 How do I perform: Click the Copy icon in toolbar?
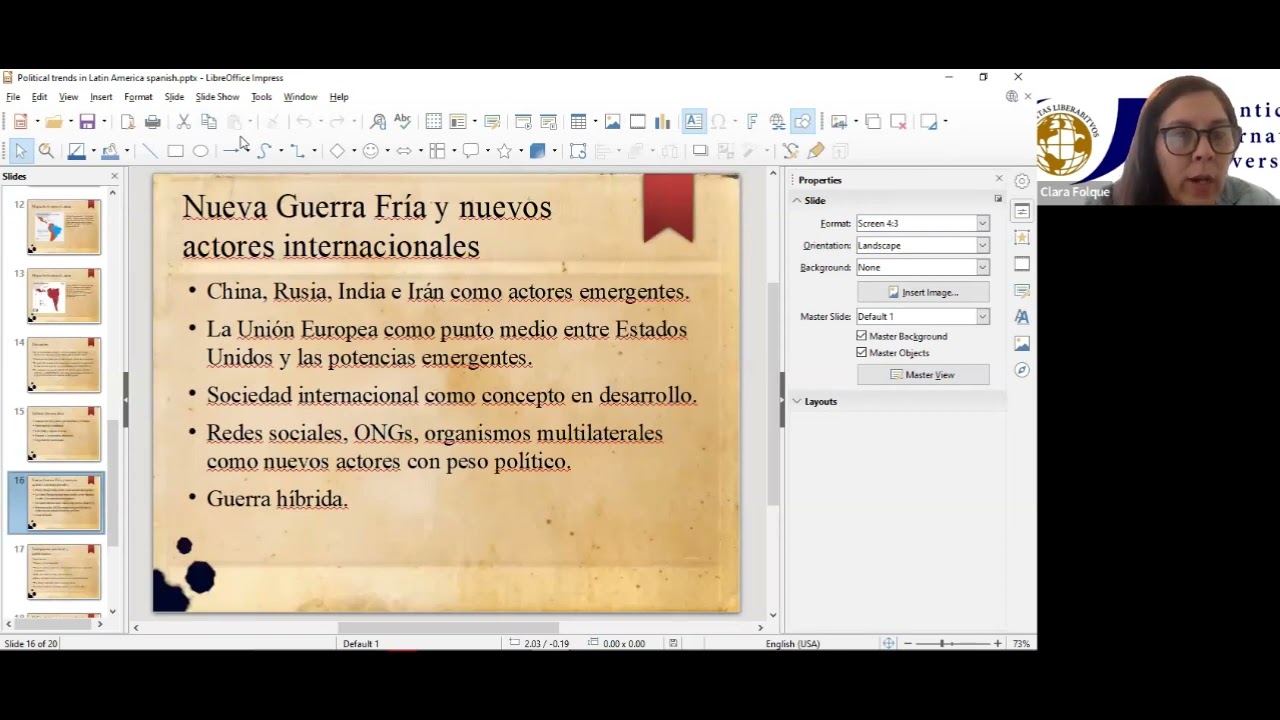pos(209,122)
